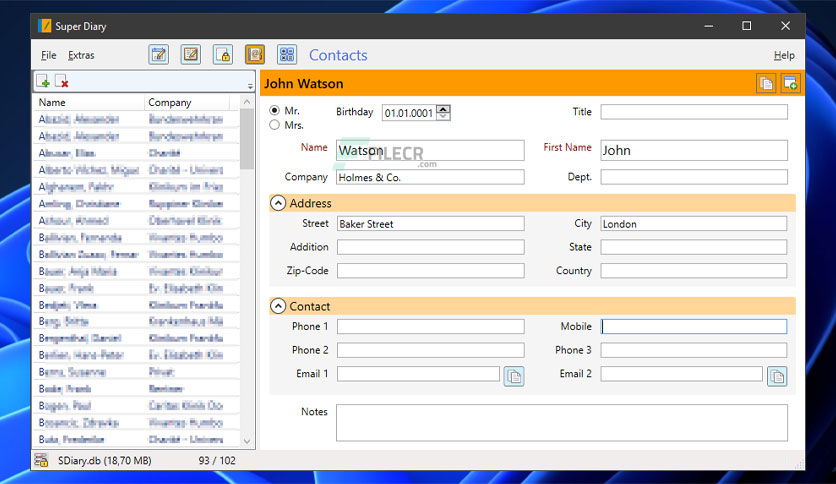This screenshot has width=836, height=484.
Task: Open the File menu
Action: [49, 55]
